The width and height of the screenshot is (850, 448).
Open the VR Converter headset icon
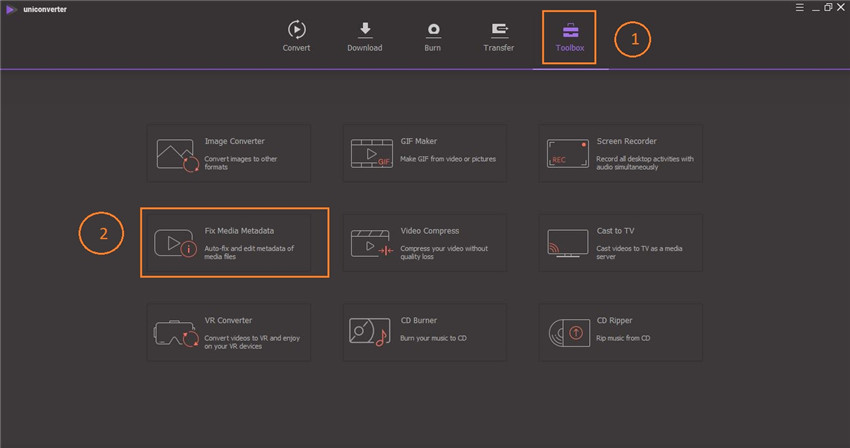pyautogui.click(x=175, y=332)
